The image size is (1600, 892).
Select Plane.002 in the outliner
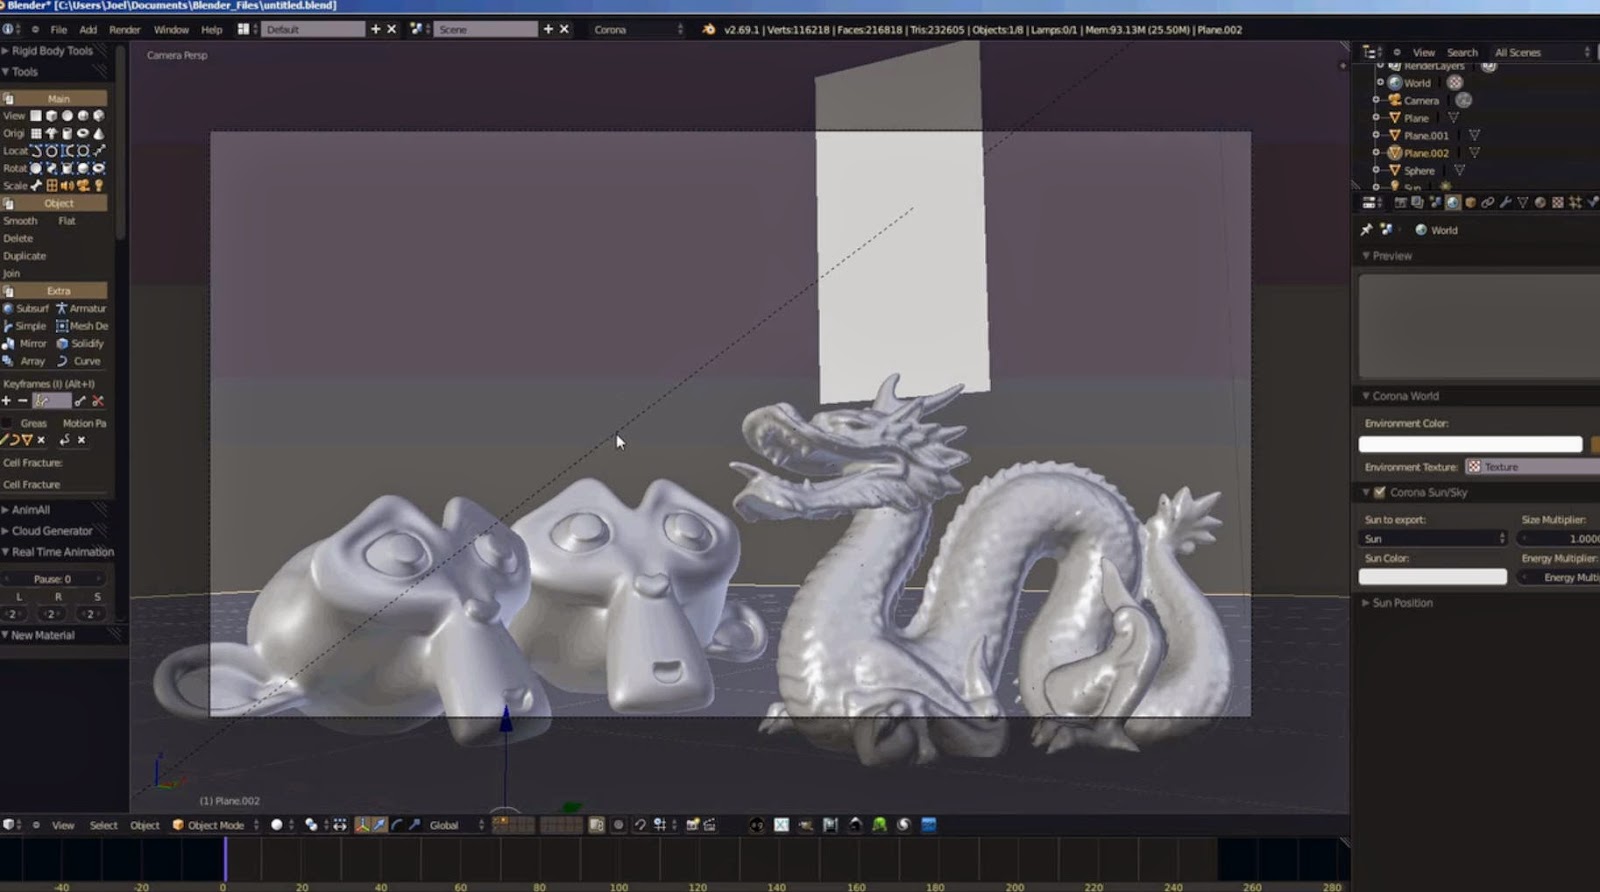coord(1426,153)
